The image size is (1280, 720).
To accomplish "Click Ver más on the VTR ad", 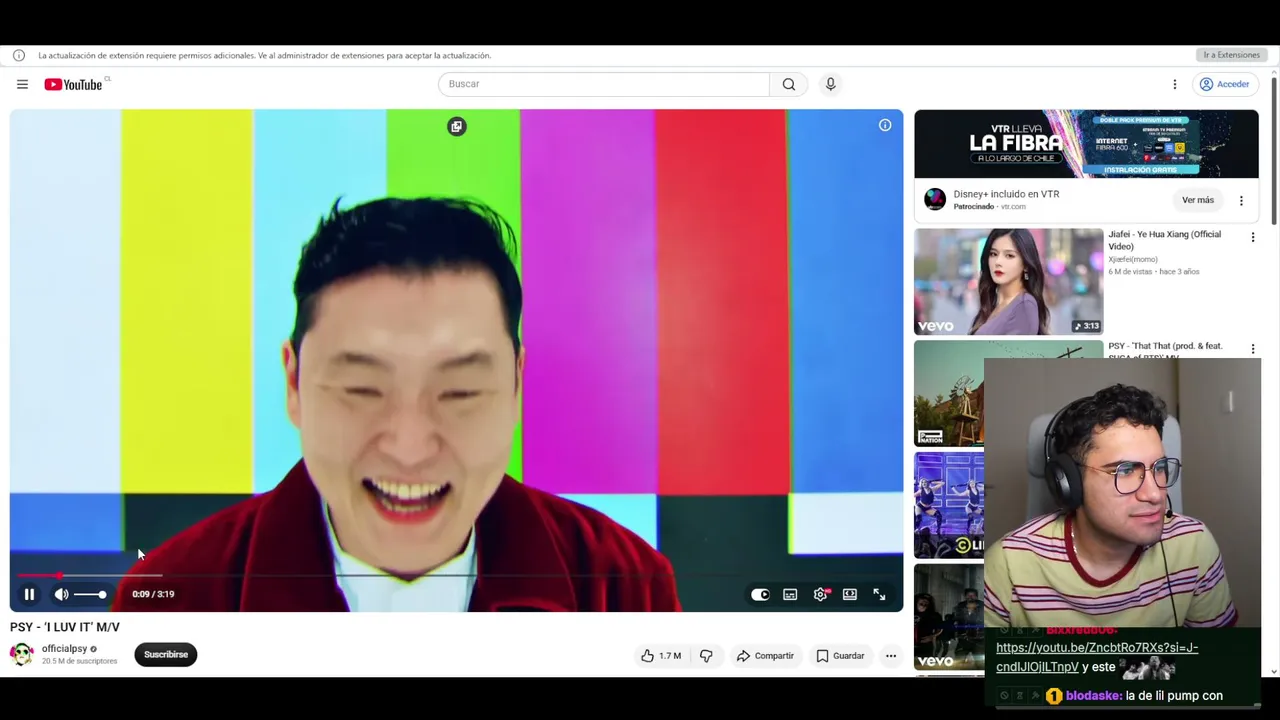I will click(x=1198, y=200).
